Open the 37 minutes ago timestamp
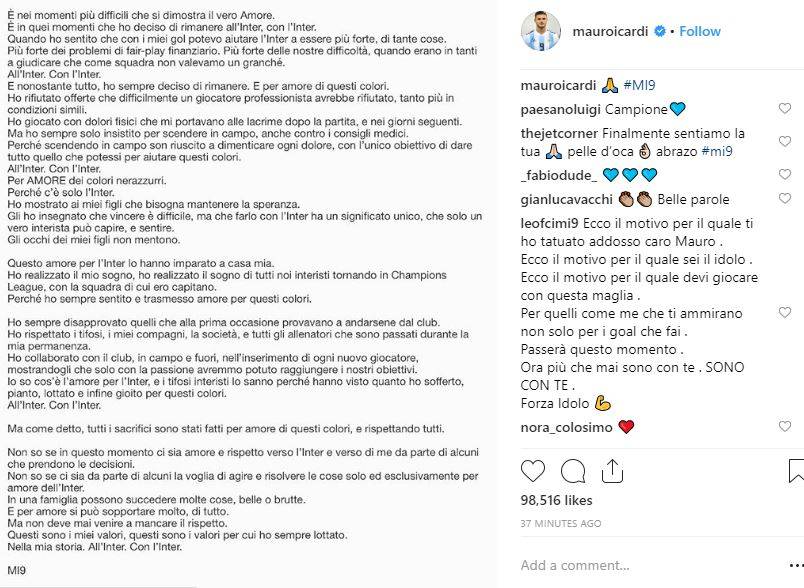This screenshot has width=804, height=588. pos(561,523)
